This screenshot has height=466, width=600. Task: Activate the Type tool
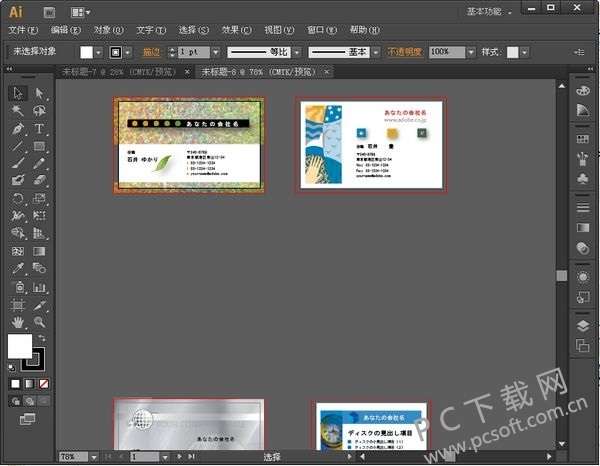(39, 129)
